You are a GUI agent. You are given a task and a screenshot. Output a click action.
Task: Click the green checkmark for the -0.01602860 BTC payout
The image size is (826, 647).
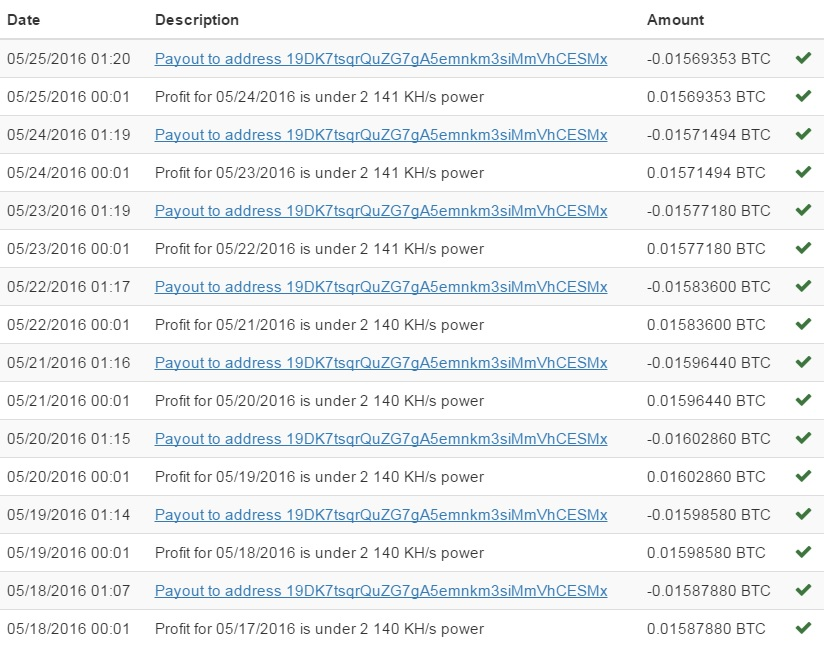(803, 438)
